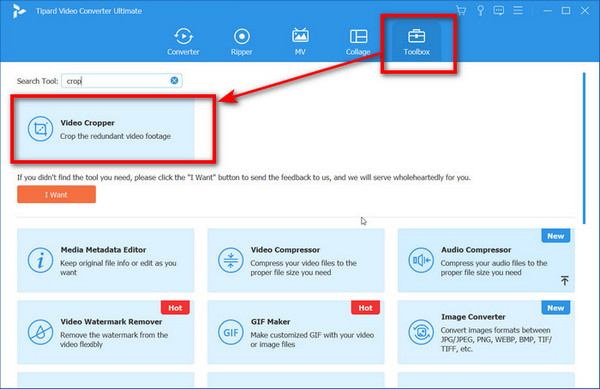Open the Video Cropper tool
Viewport: 600px width, 389px height.
[x=106, y=129]
